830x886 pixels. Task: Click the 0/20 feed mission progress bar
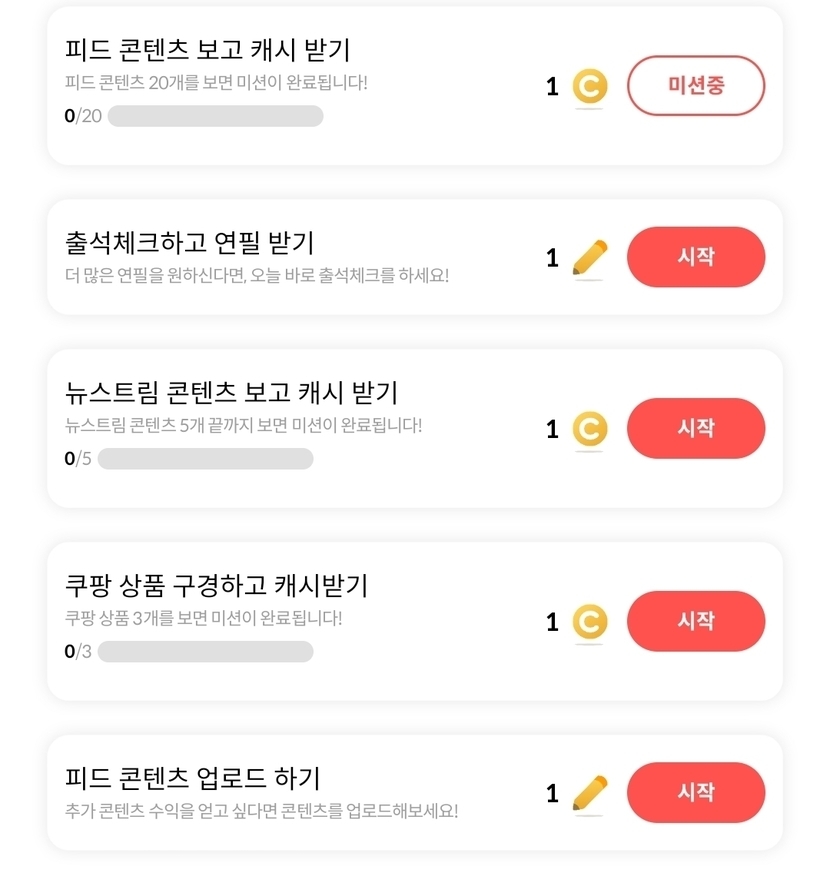[x=215, y=116]
